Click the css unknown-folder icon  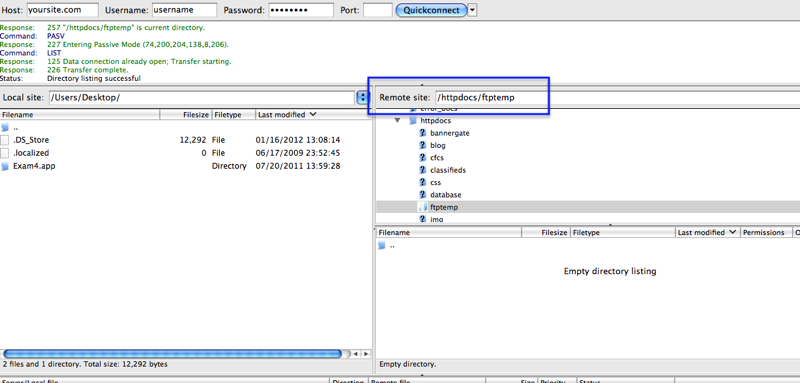click(x=422, y=182)
